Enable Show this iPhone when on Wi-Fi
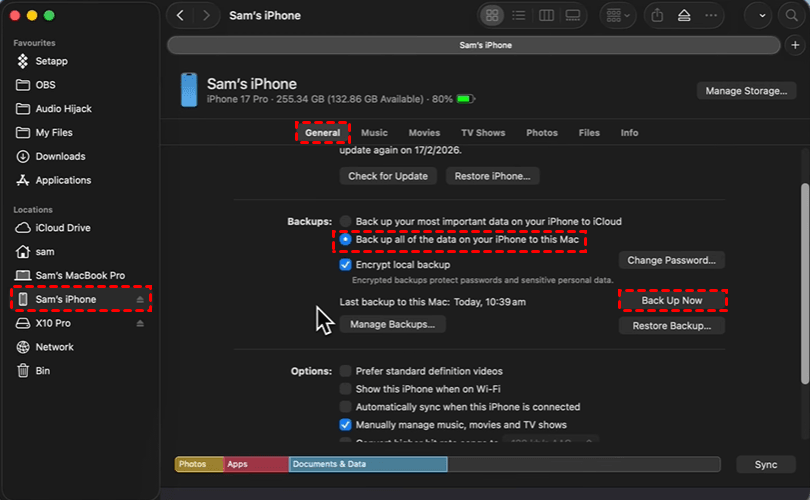The width and height of the screenshot is (810, 500). coord(346,389)
